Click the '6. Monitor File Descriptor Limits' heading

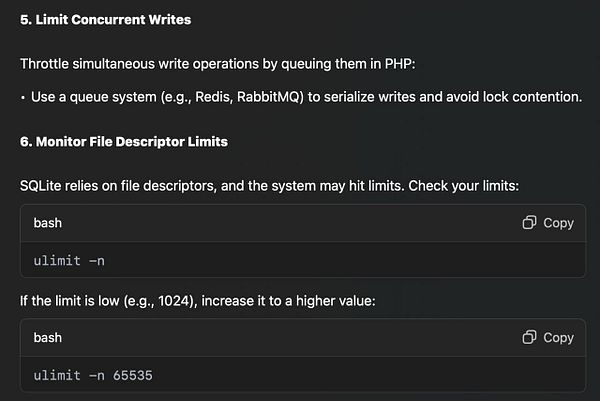pyautogui.click(x=124, y=142)
